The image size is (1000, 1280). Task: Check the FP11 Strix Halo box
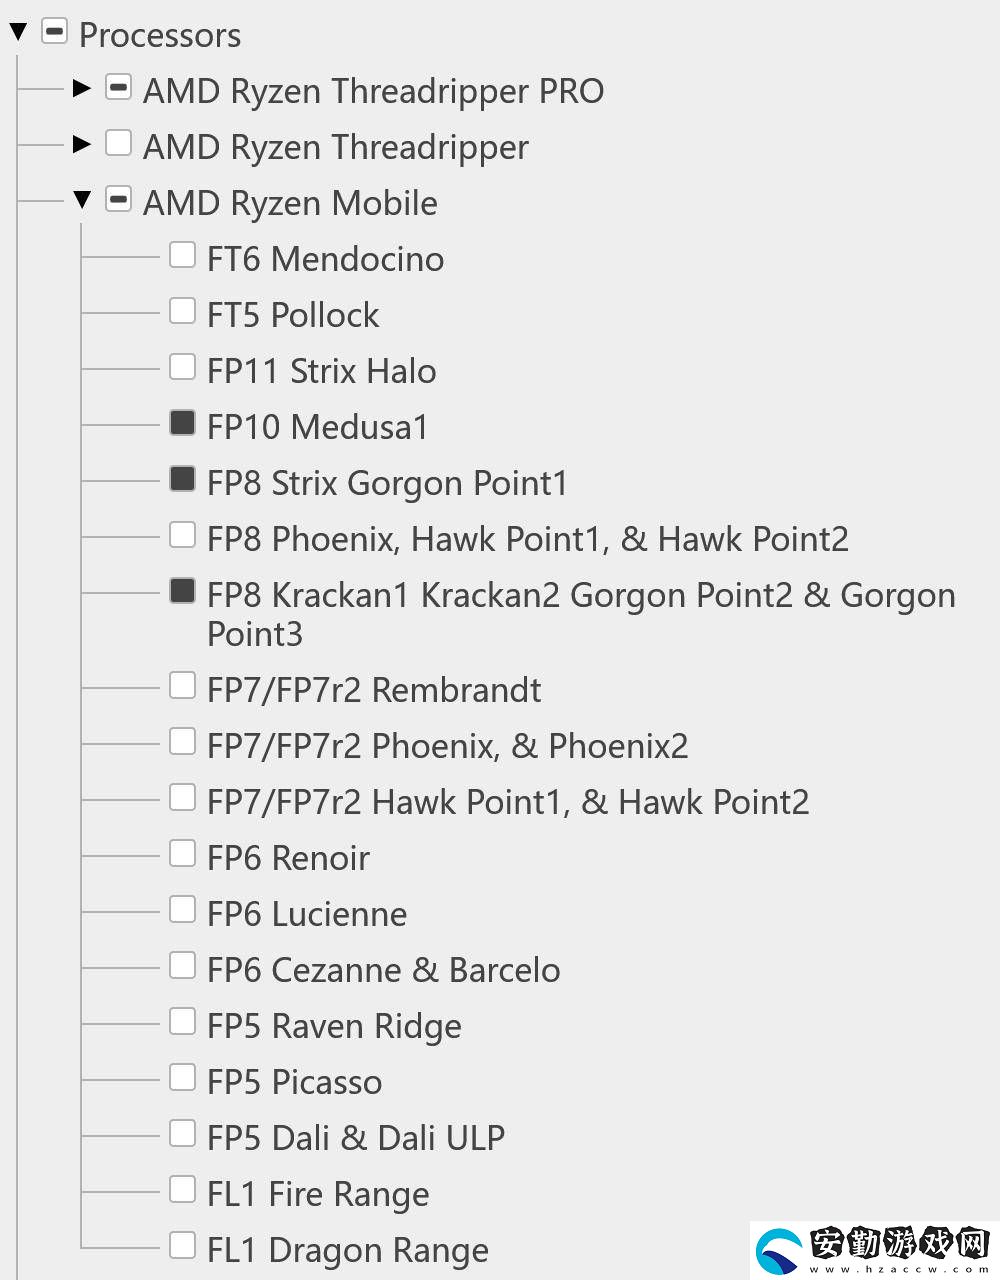tap(182, 367)
